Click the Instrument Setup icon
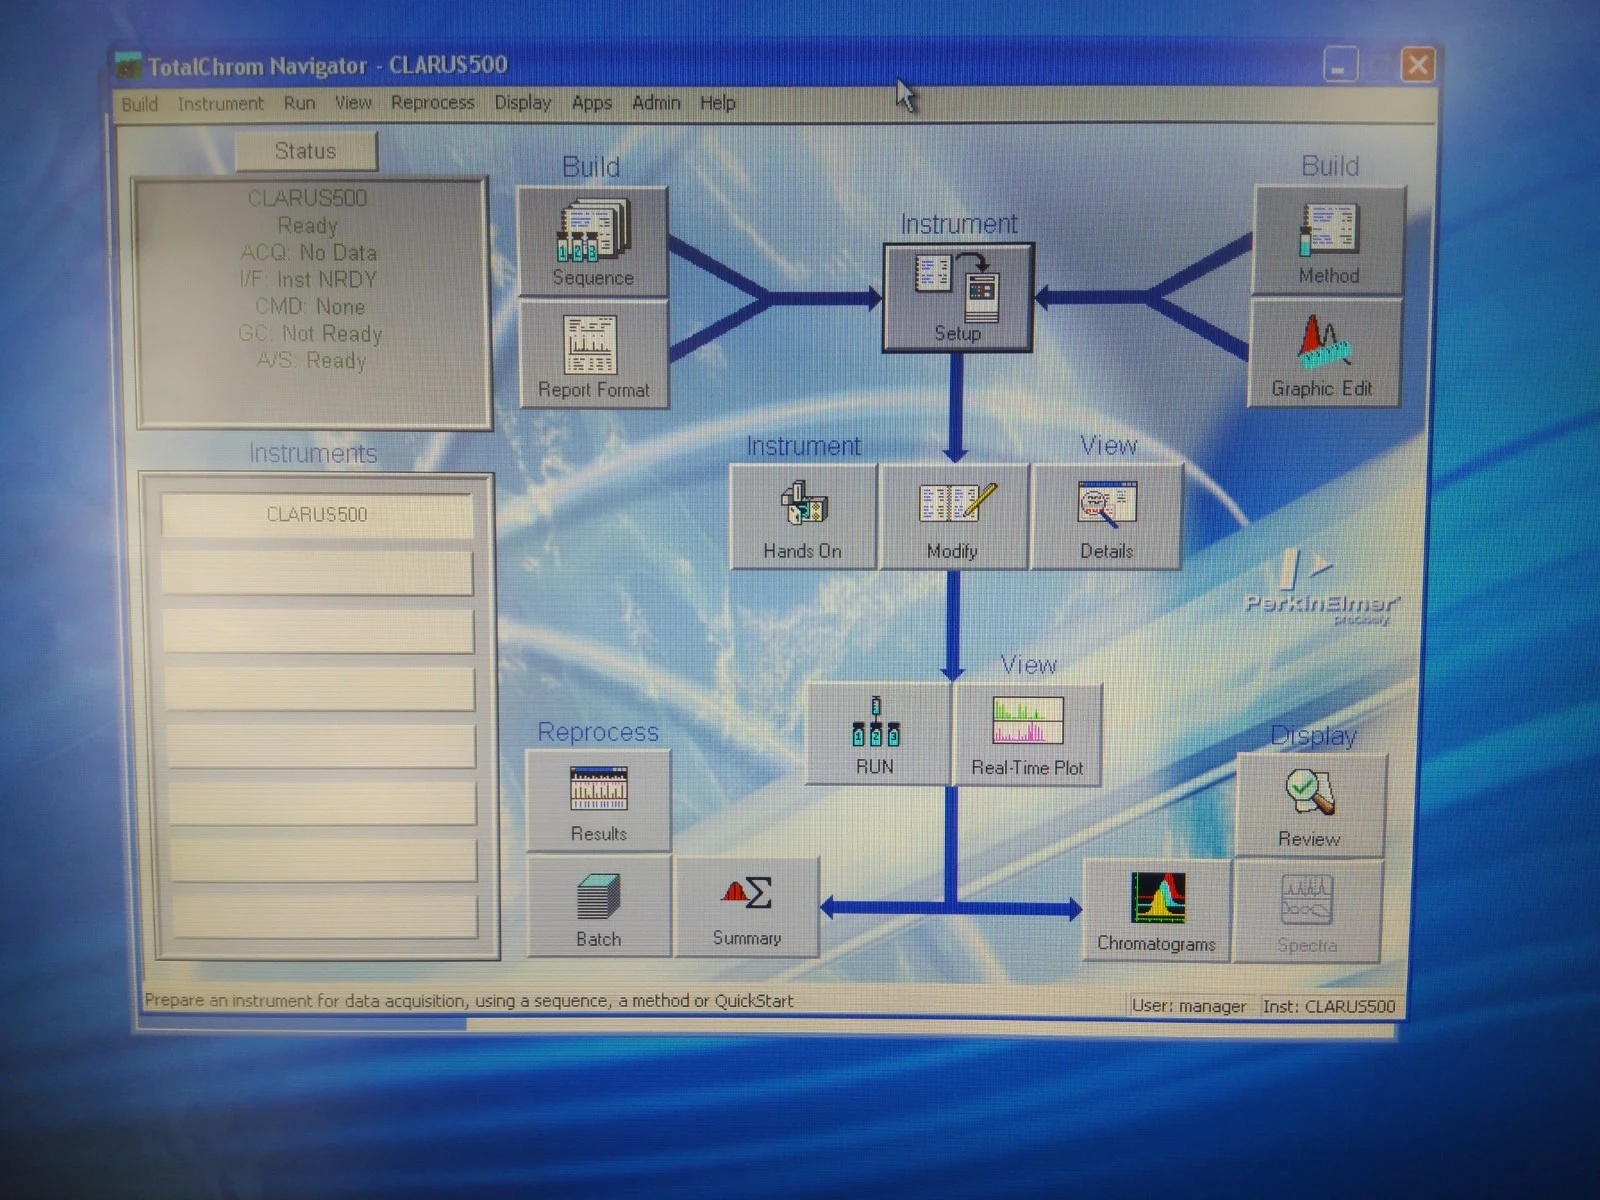 pyautogui.click(x=958, y=298)
